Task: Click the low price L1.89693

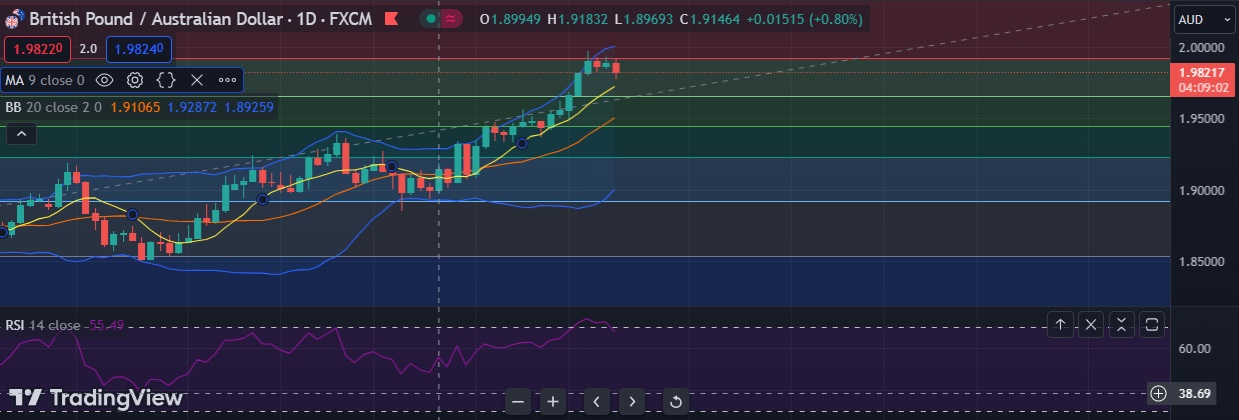Action: click(x=643, y=19)
